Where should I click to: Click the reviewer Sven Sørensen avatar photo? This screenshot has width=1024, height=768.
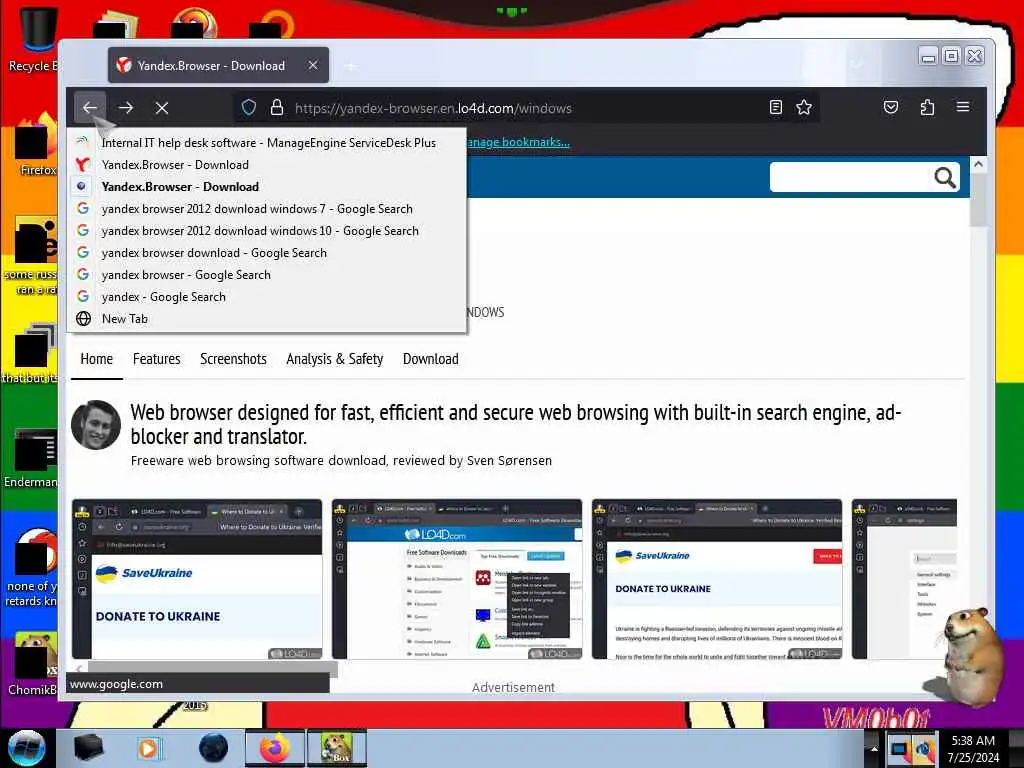click(x=96, y=424)
